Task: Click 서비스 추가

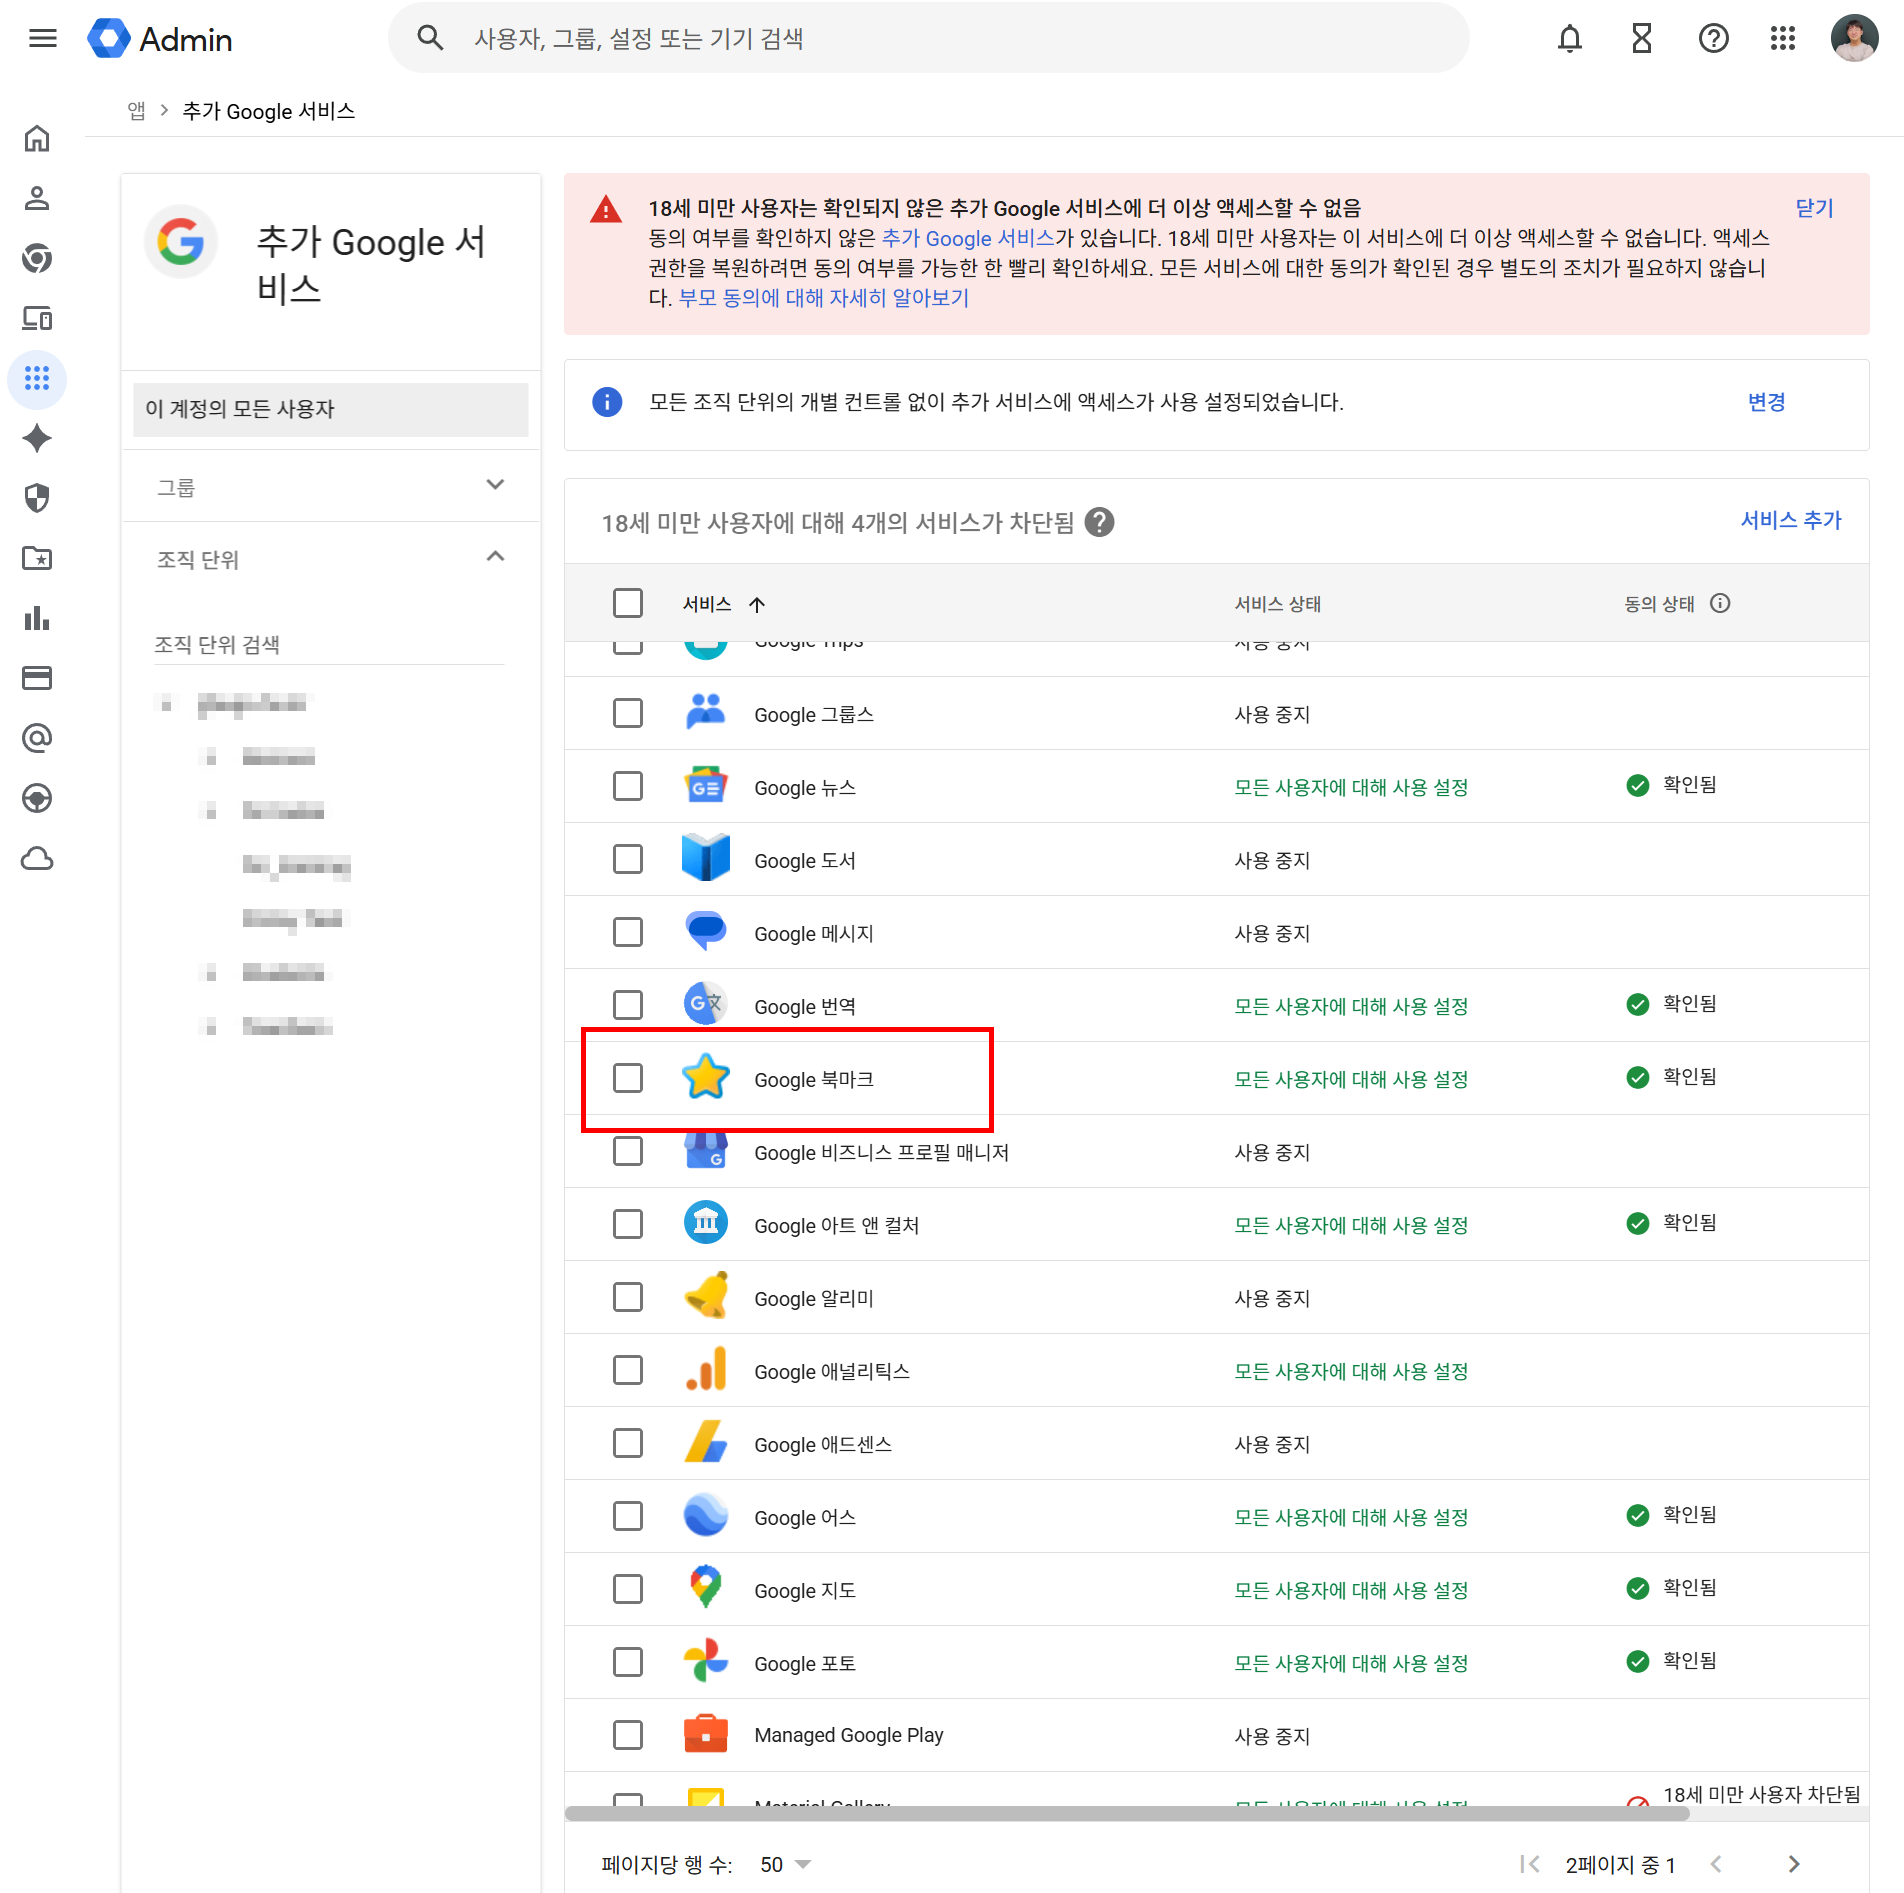Action: tap(1791, 520)
